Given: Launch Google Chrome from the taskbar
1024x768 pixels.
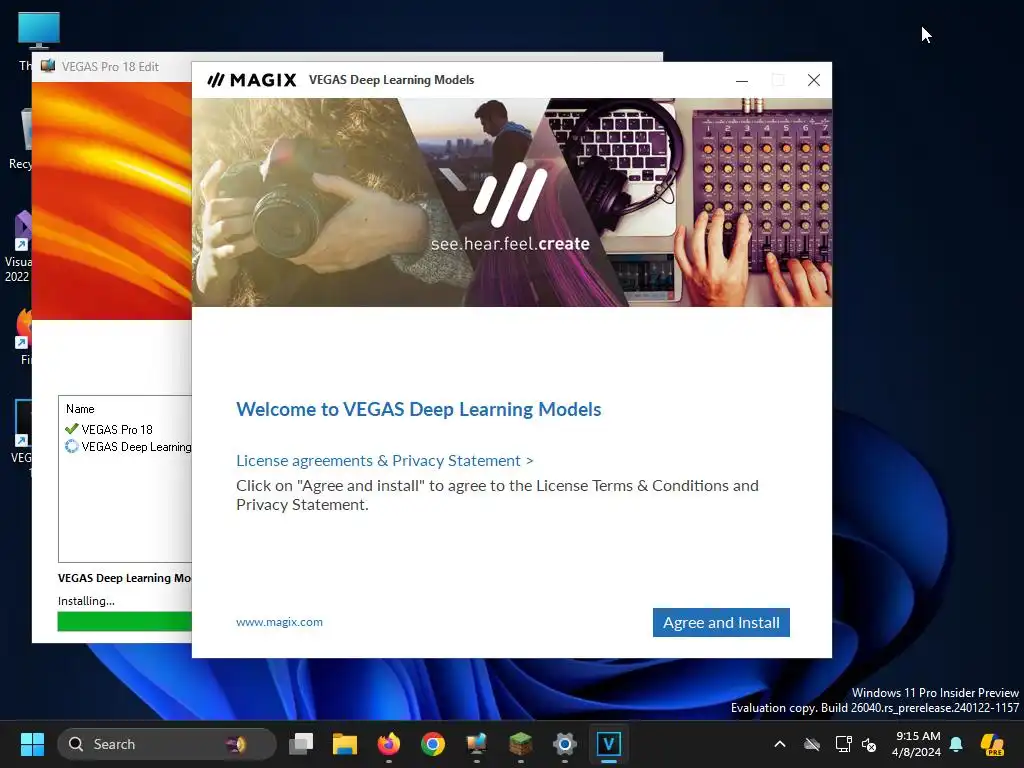Looking at the screenshot, I should 432,744.
